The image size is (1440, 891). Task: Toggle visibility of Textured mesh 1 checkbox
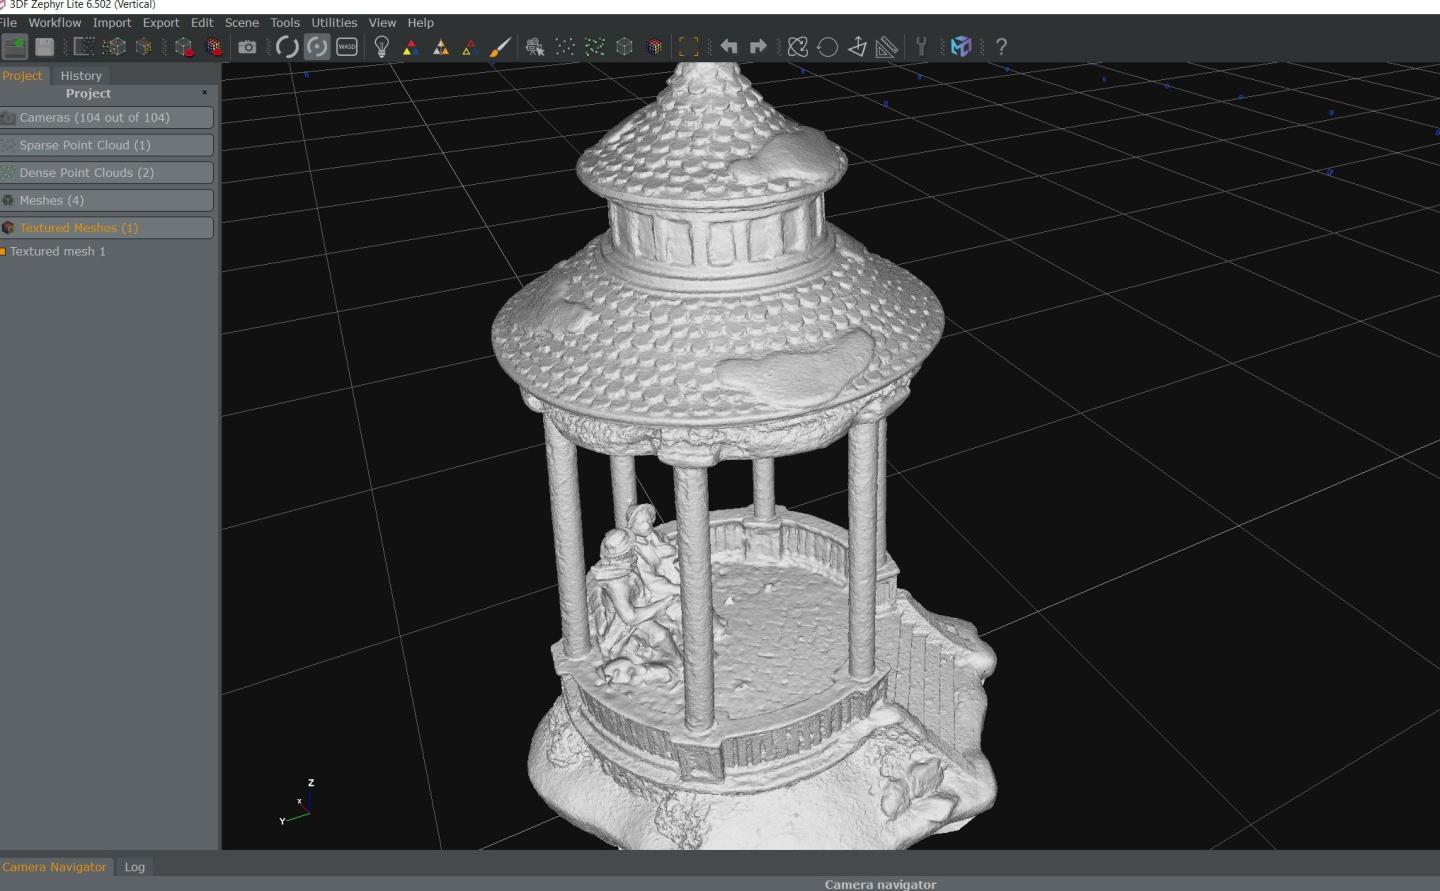tap(4, 252)
